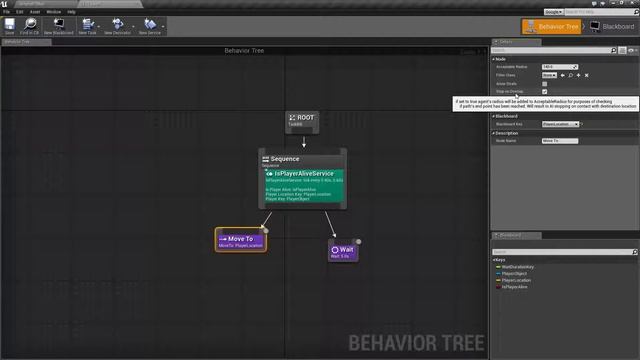Click the property matrix grid icon
The height and width of the screenshot is (360, 640).
[622, 50]
